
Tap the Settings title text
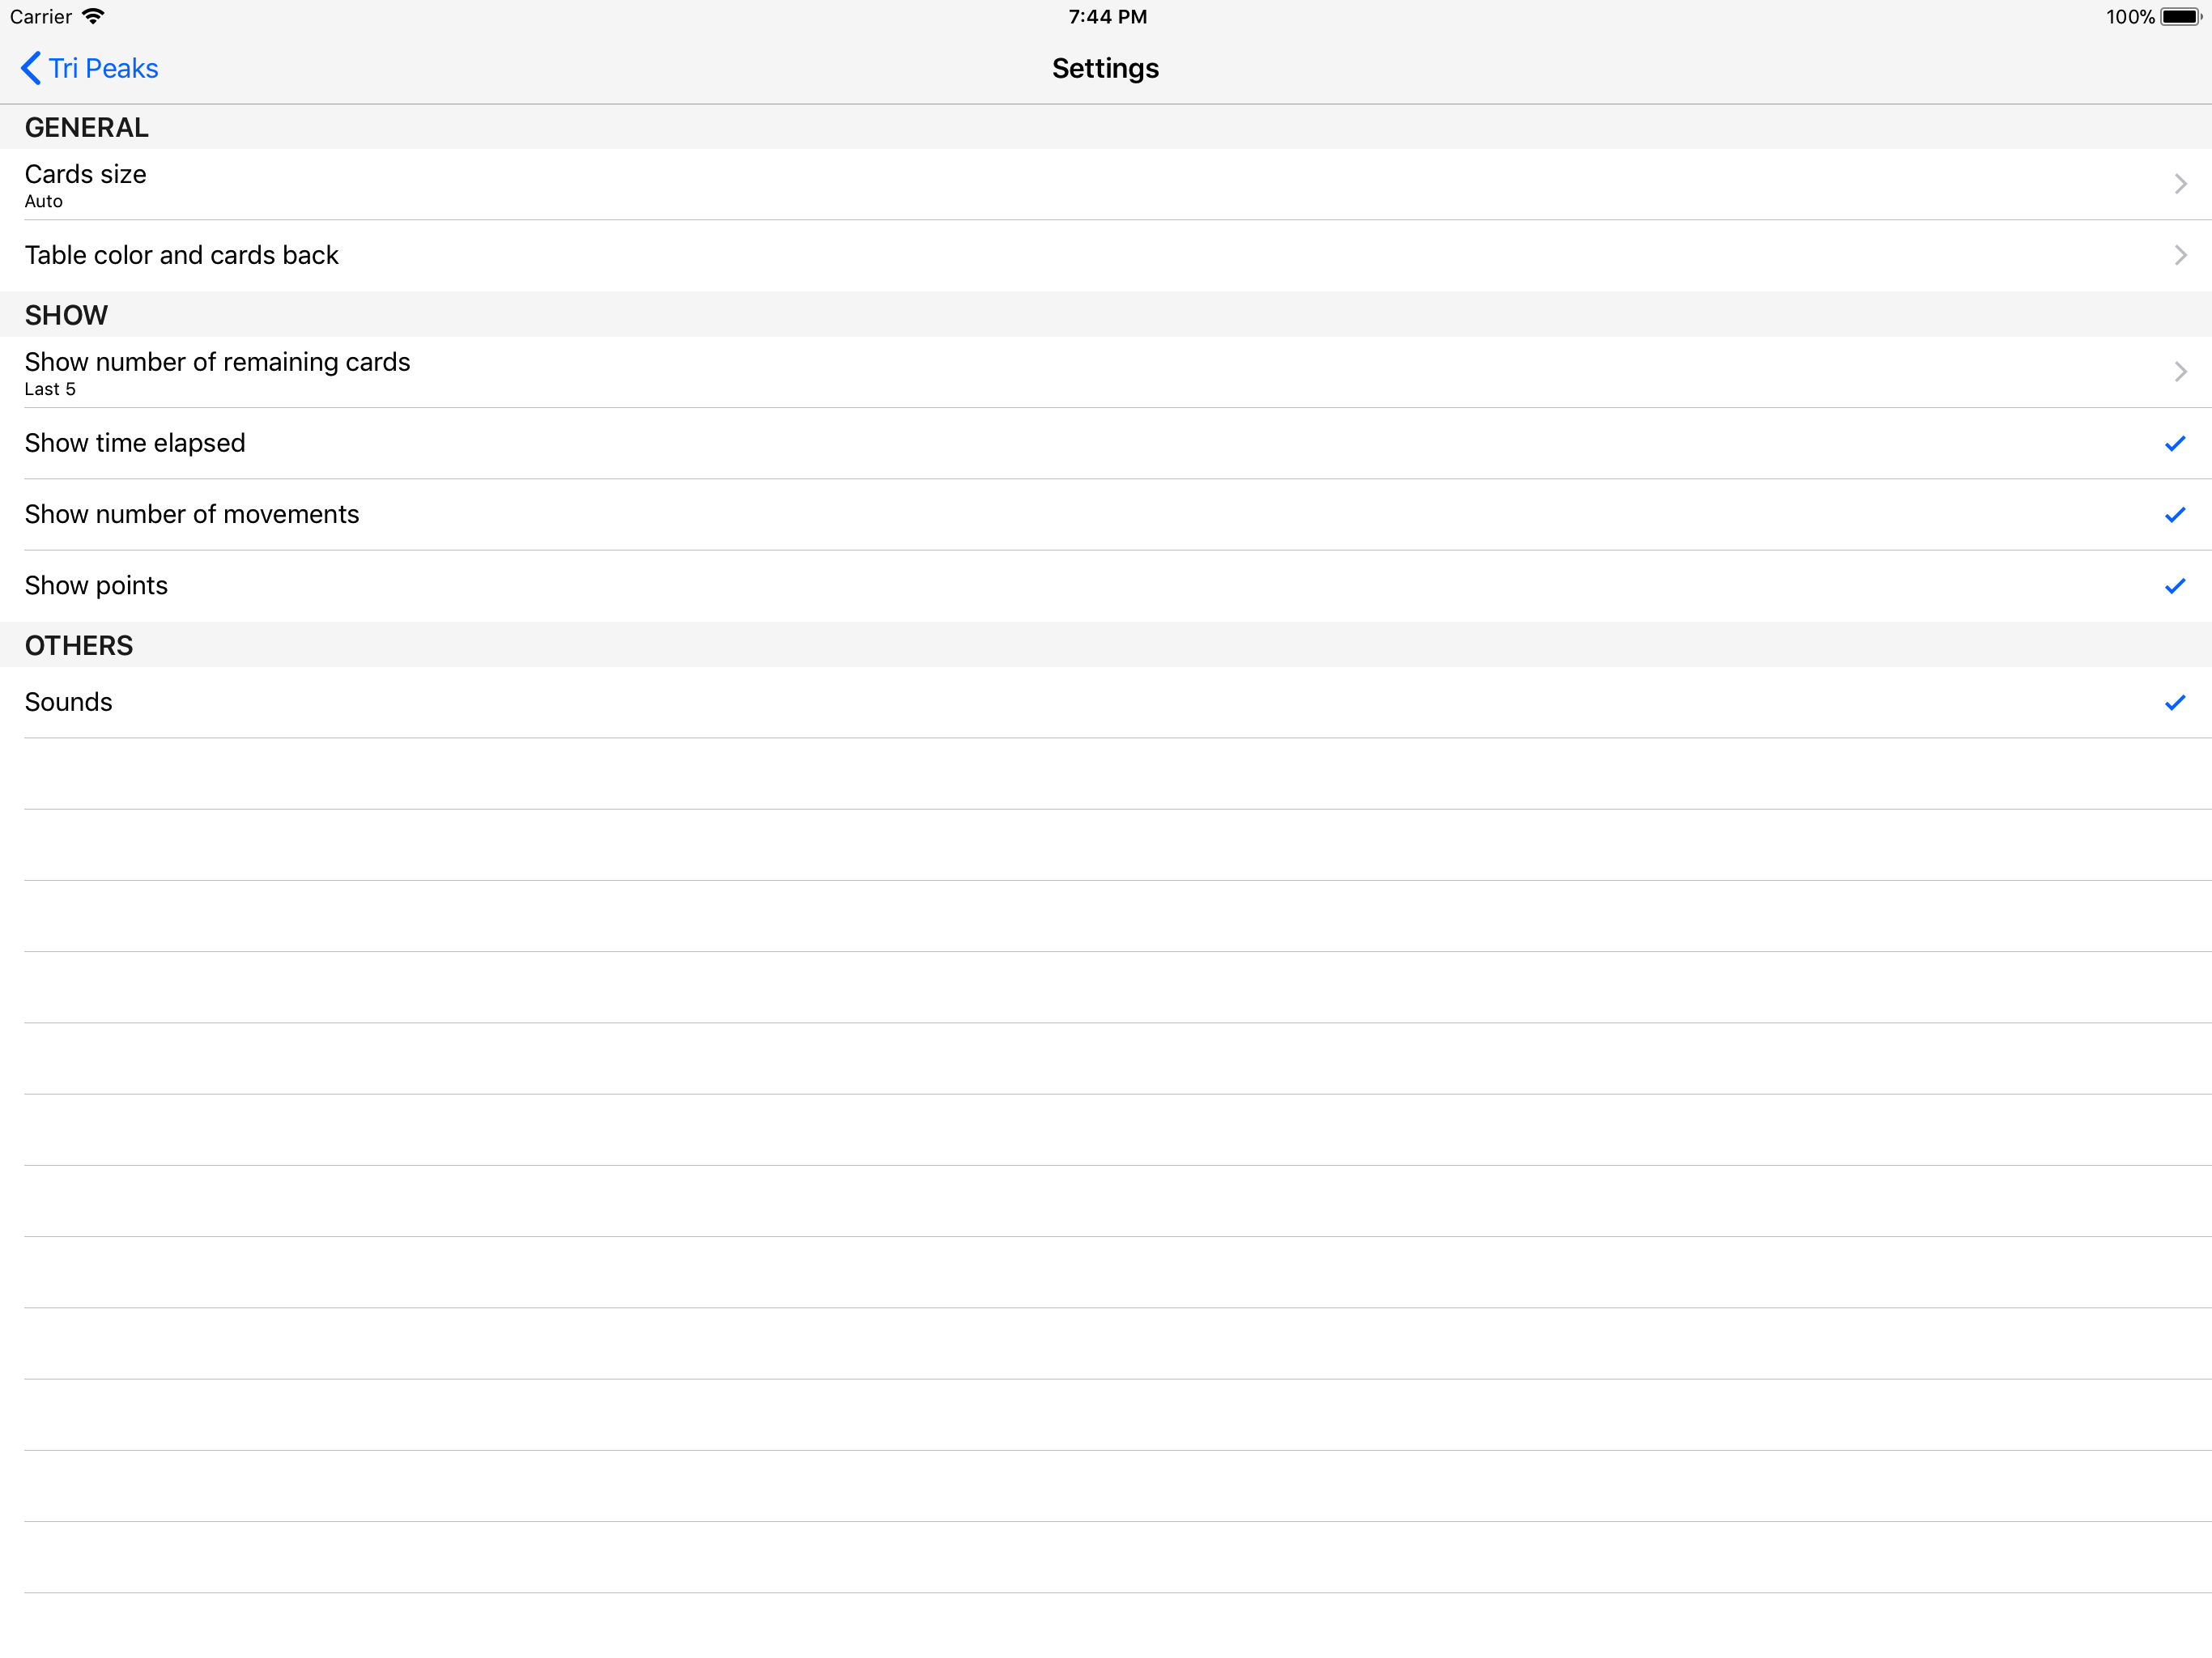coord(1105,68)
